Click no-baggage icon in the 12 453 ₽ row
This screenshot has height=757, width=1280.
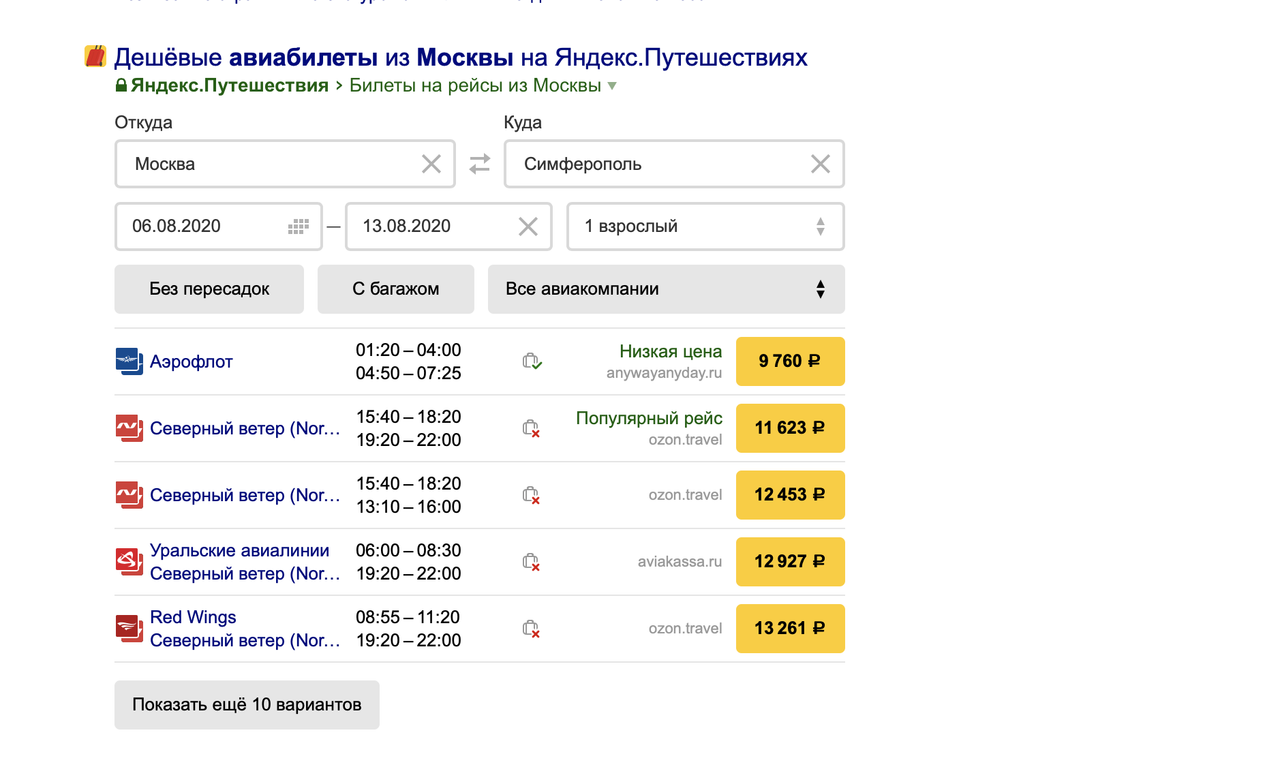click(x=532, y=495)
